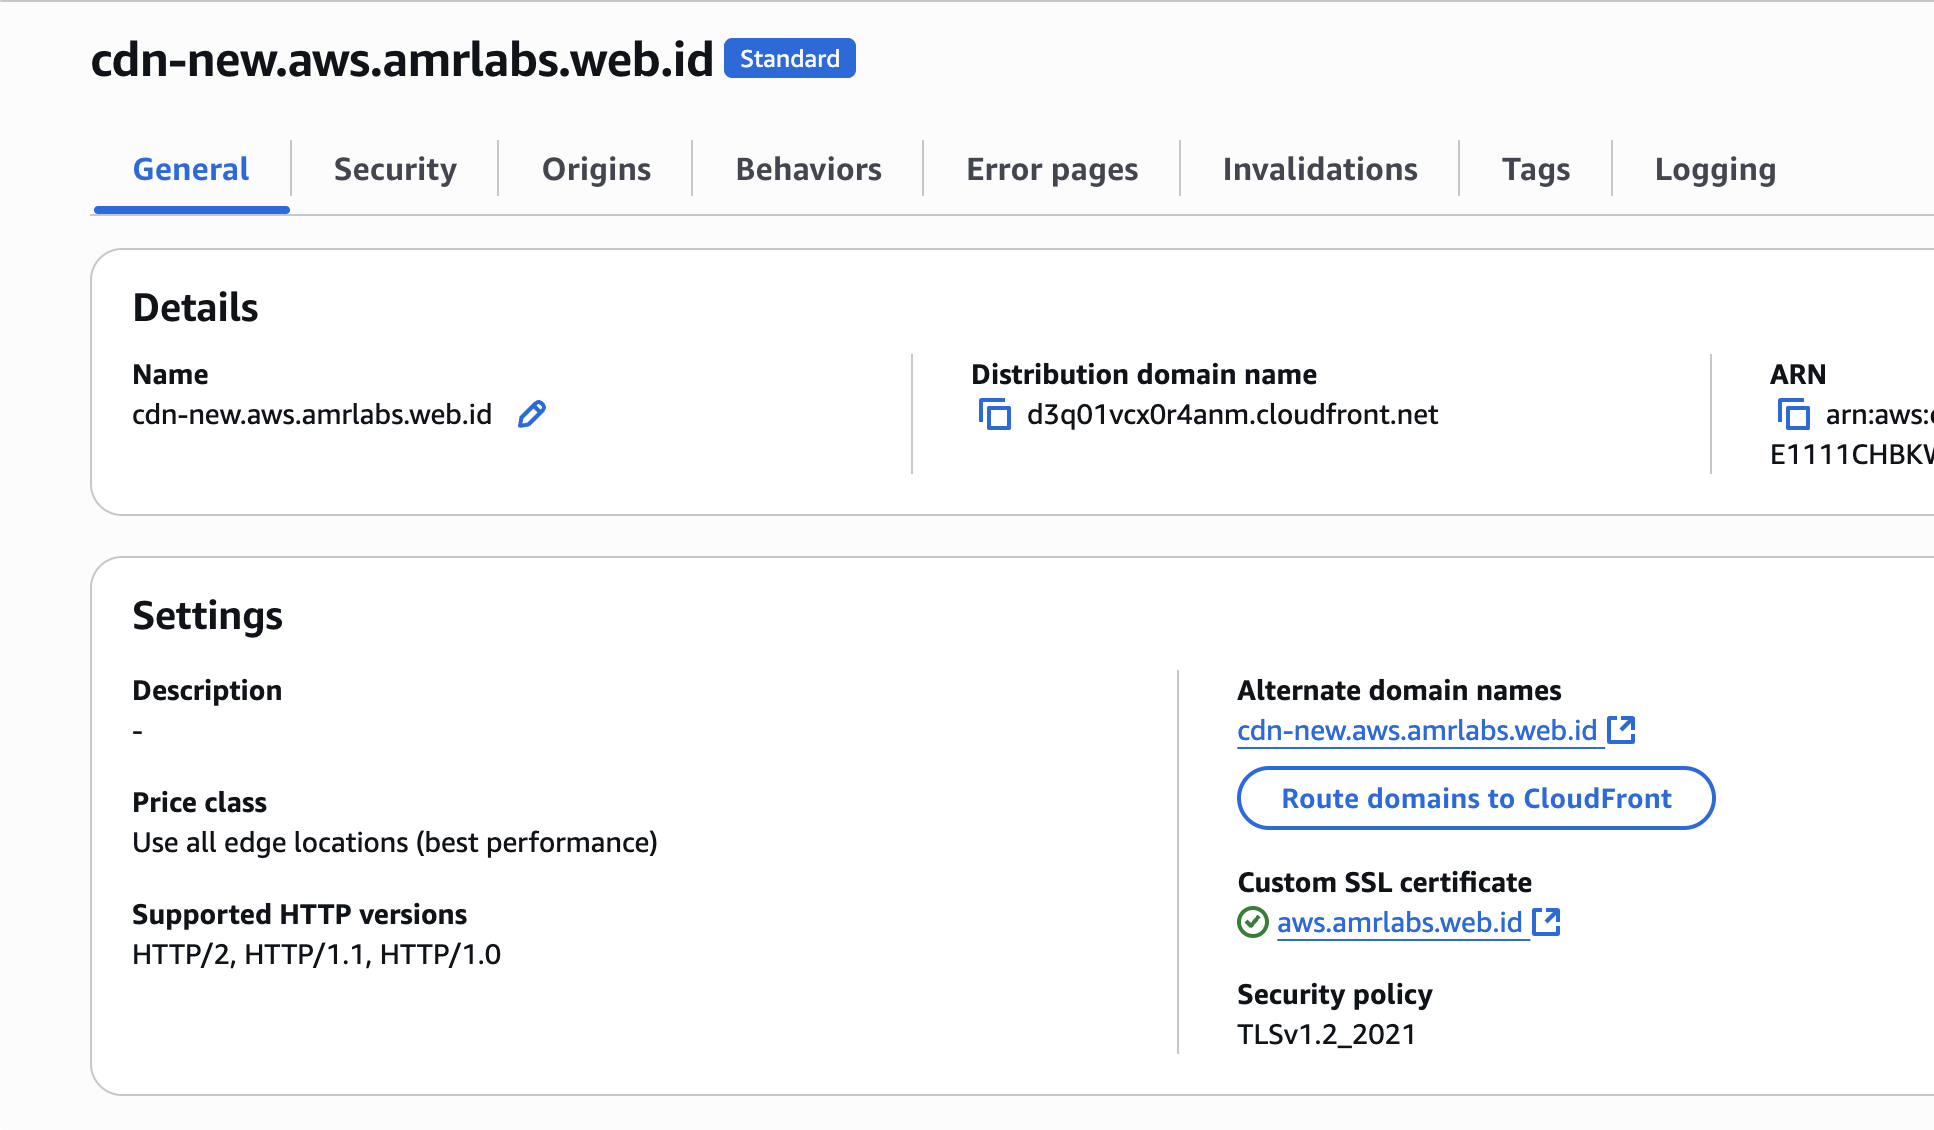The width and height of the screenshot is (1934, 1130).
Task: Open the General tab
Action: pos(191,169)
